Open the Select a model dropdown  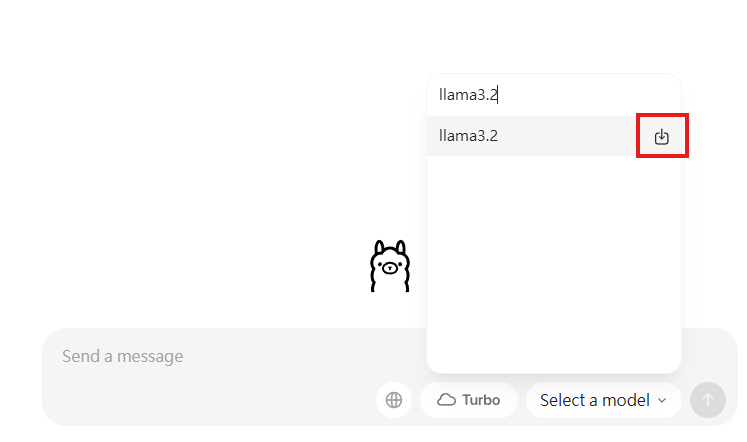tap(603, 400)
